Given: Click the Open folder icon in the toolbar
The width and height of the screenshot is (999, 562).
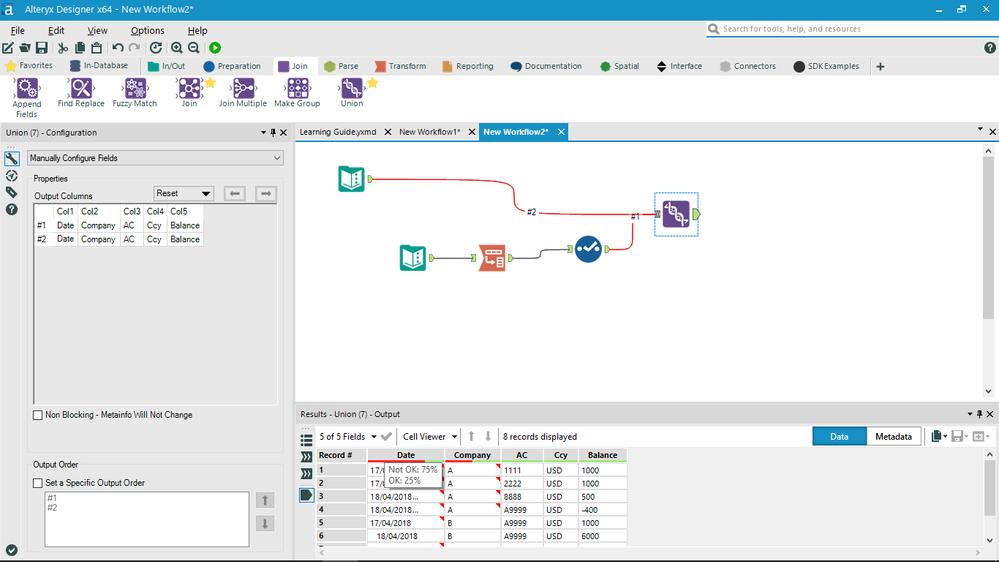Looking at the screenshot, I should click(x=24, y=48).
